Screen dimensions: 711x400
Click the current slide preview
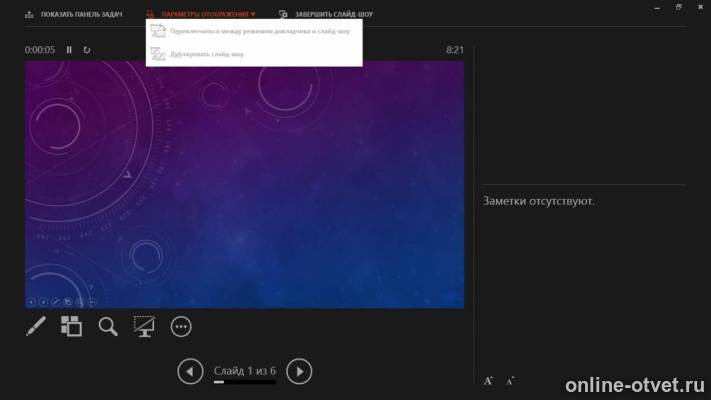244,185
